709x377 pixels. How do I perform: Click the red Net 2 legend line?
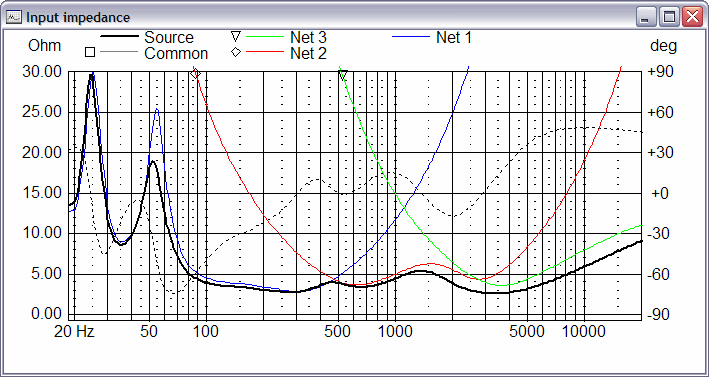coord(264,52)
